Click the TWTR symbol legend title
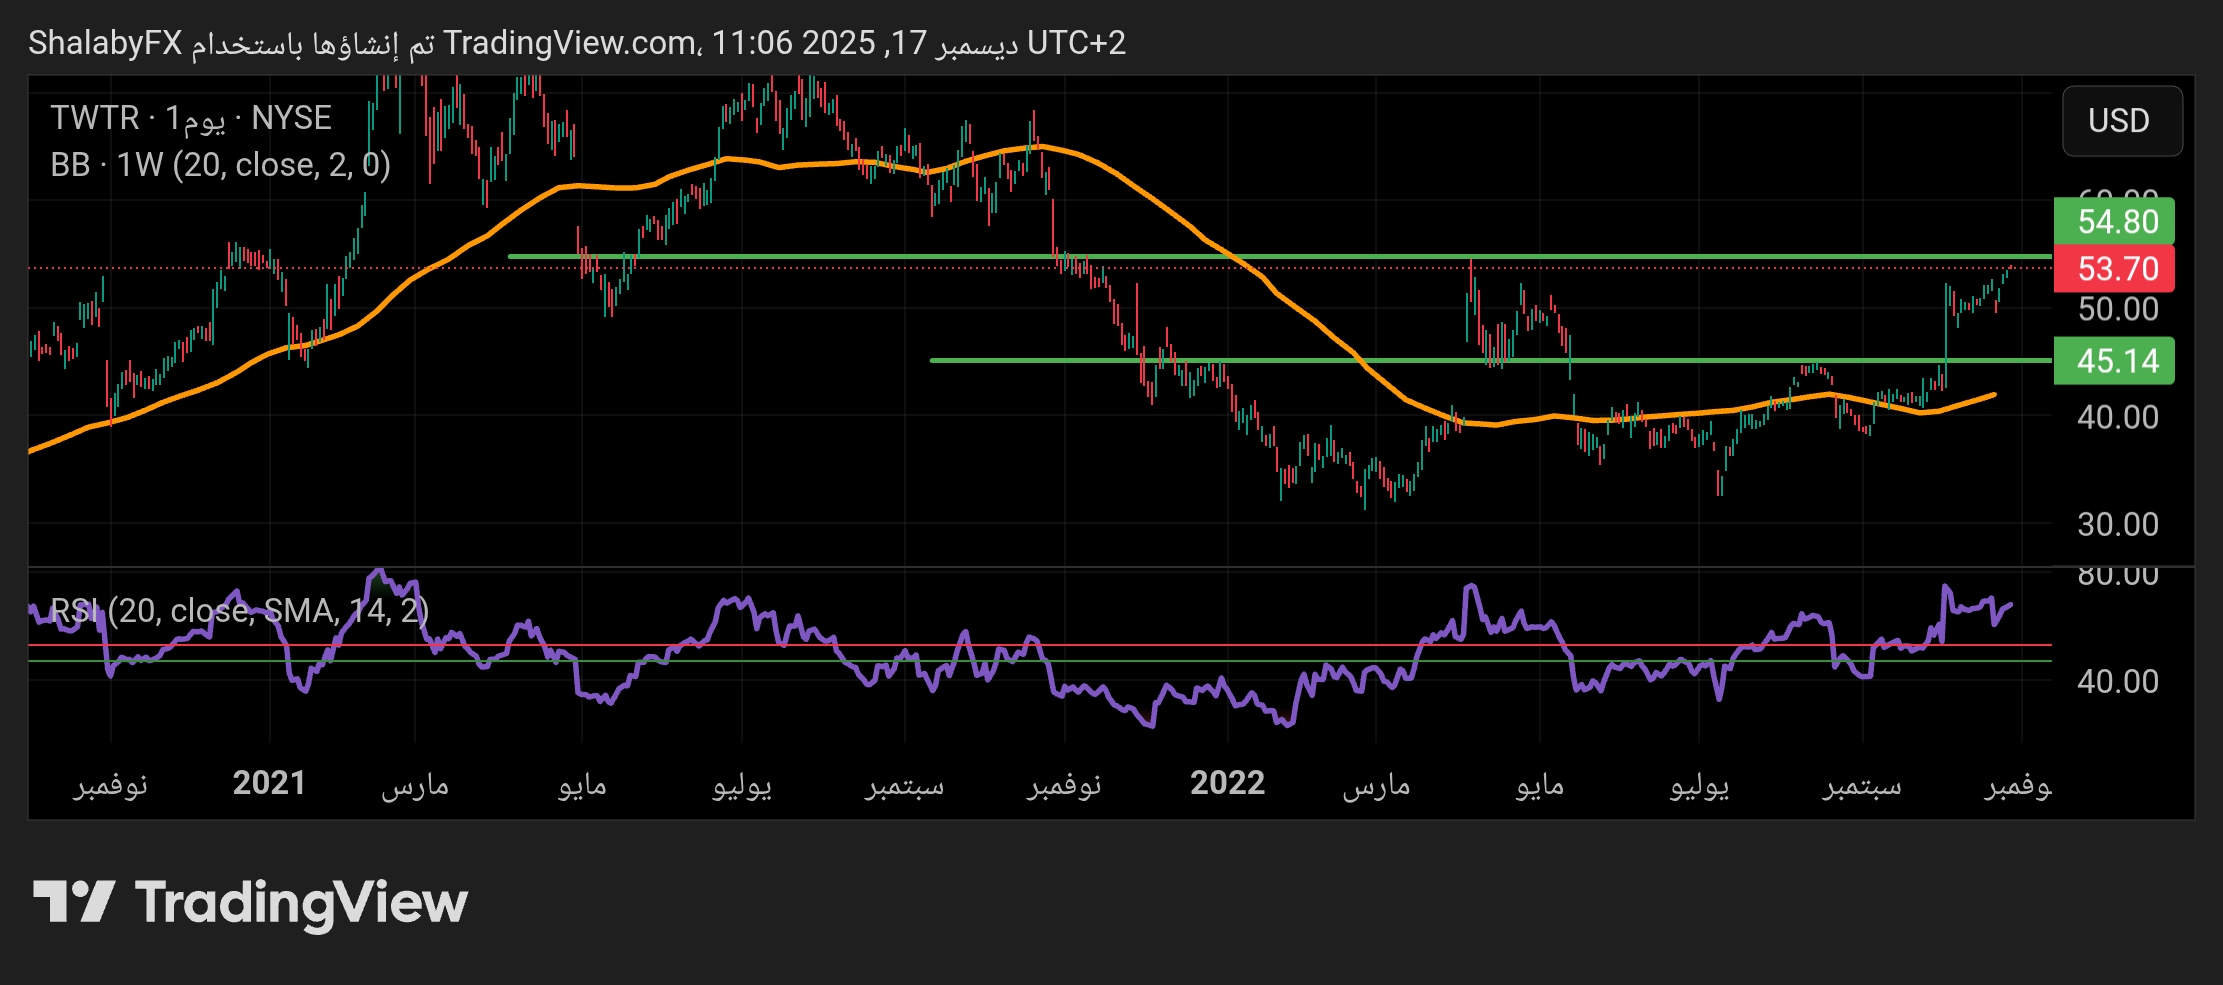2223x985 pixels. (x=190, y=118)
